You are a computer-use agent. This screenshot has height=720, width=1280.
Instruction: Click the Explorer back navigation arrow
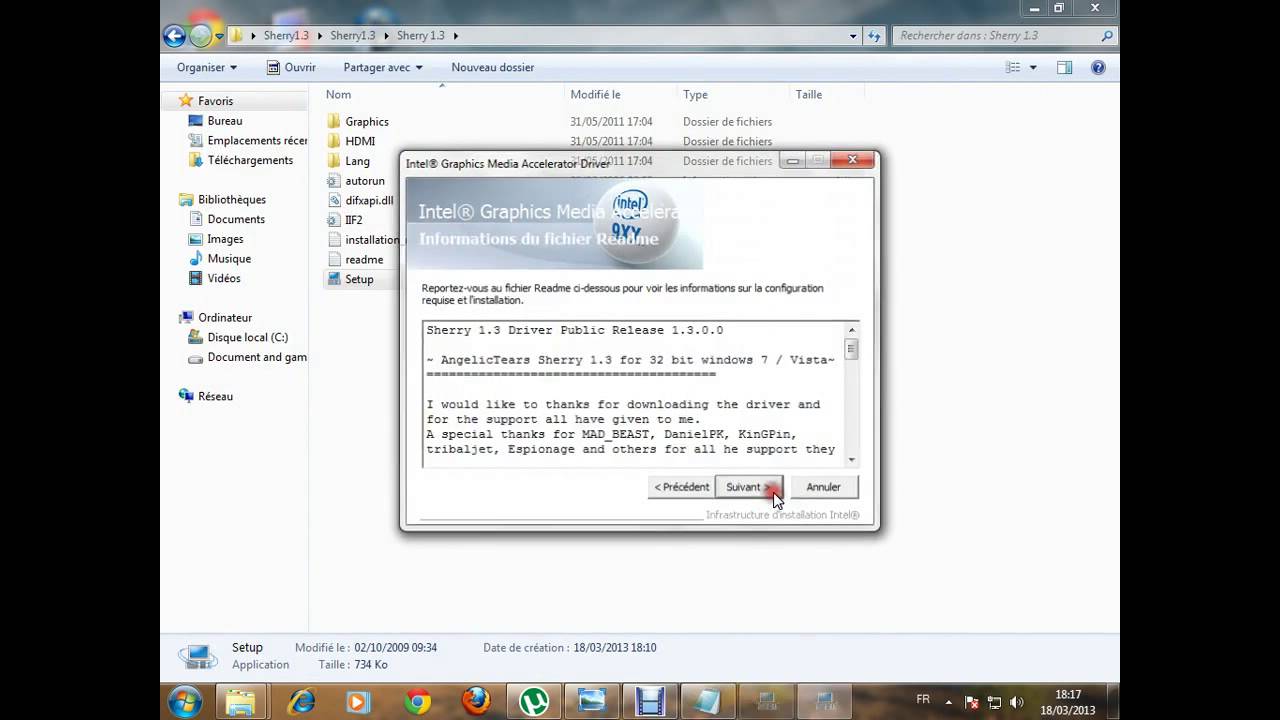(174, 36)
